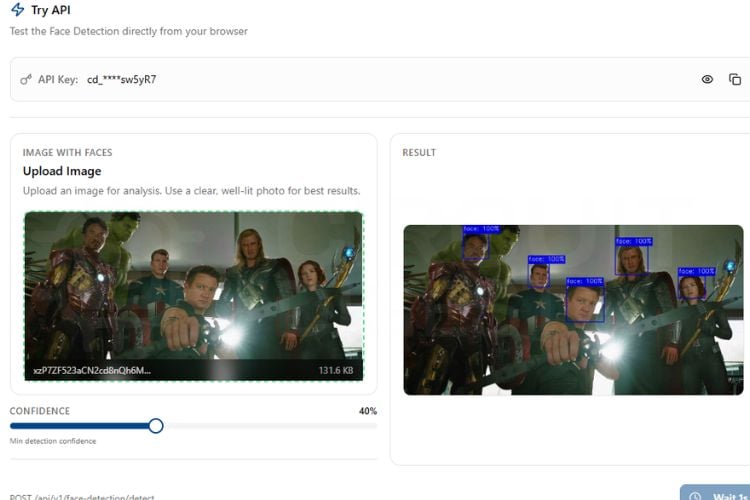750x500 pixels.
Task: Click the Upload Image heading
Action: coord(62,171)
